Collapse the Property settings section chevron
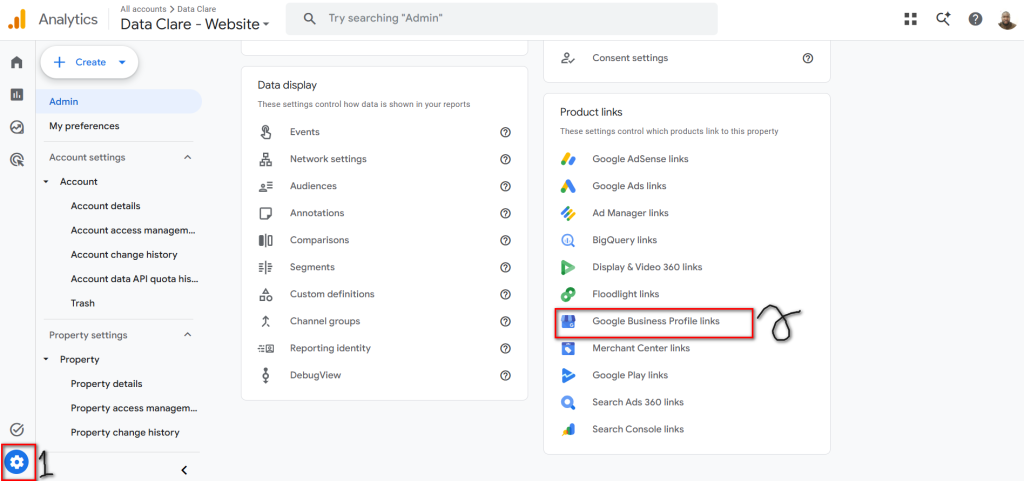1024x481 pixels. [187, 335]
